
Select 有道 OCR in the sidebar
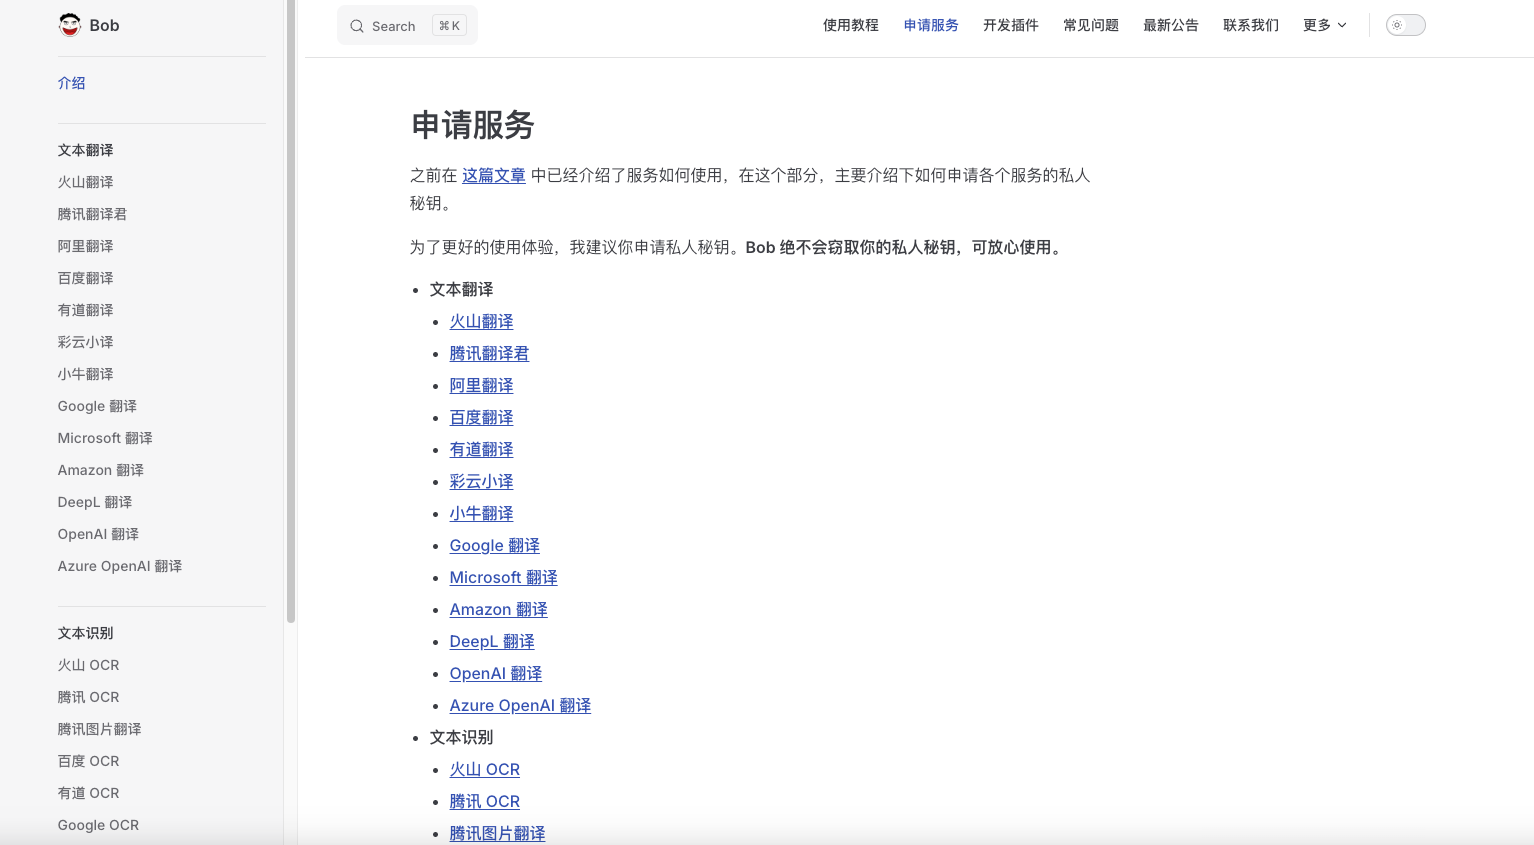(88, 793)
